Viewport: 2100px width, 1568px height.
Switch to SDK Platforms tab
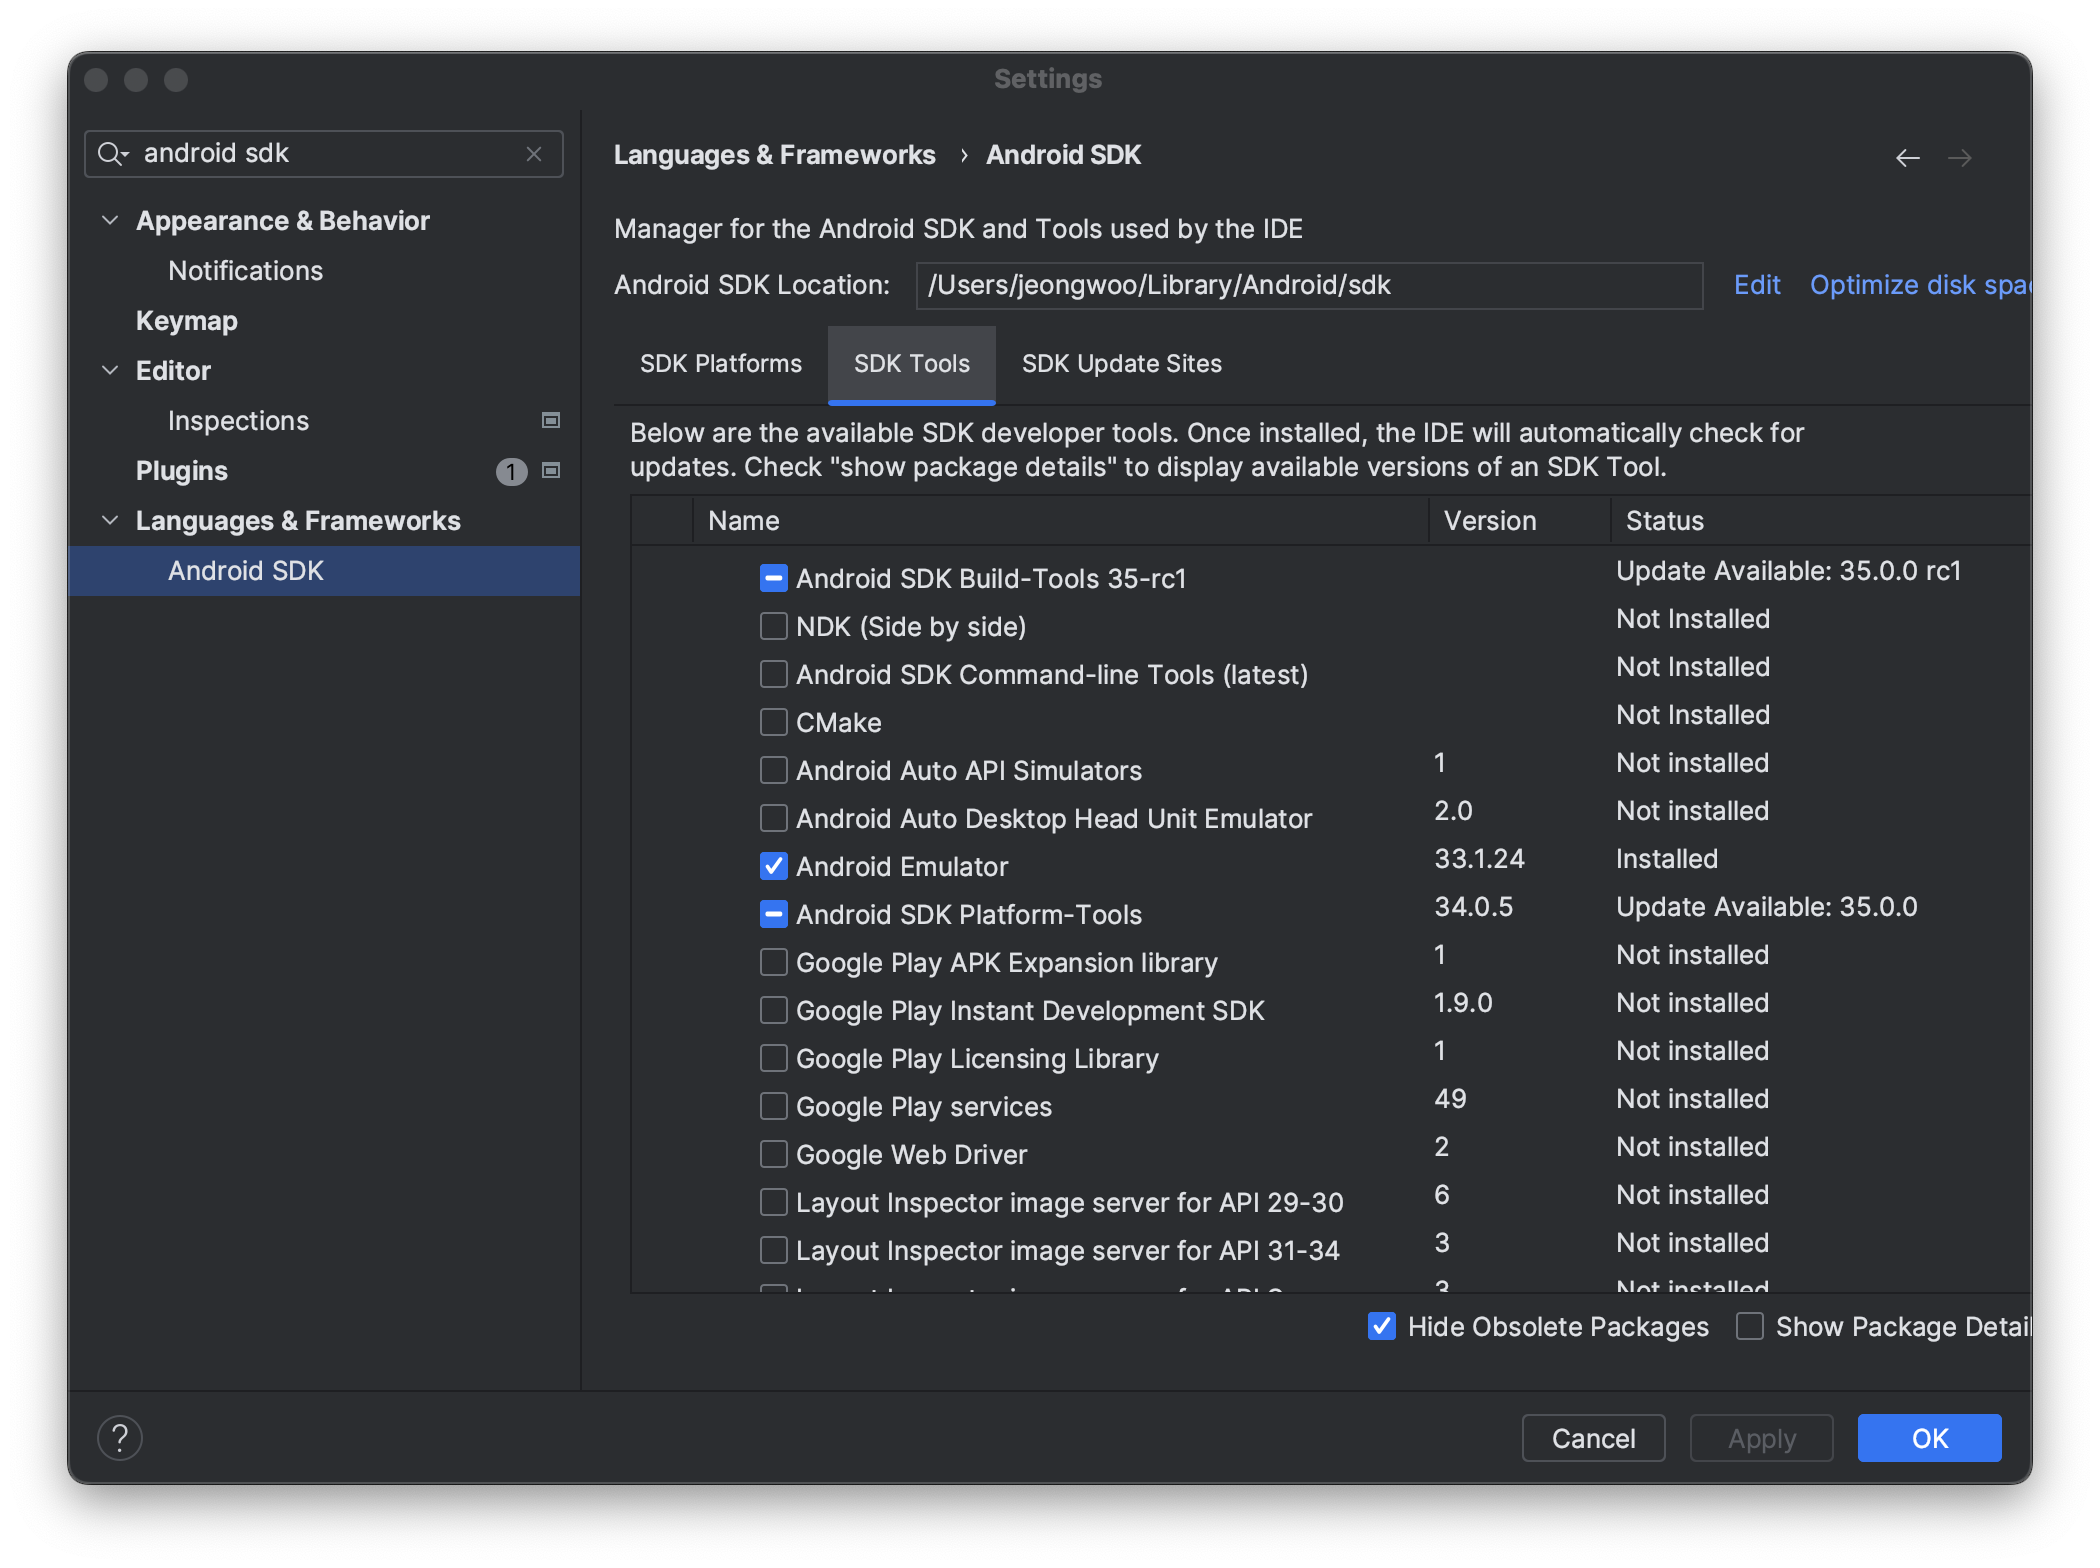720,364
